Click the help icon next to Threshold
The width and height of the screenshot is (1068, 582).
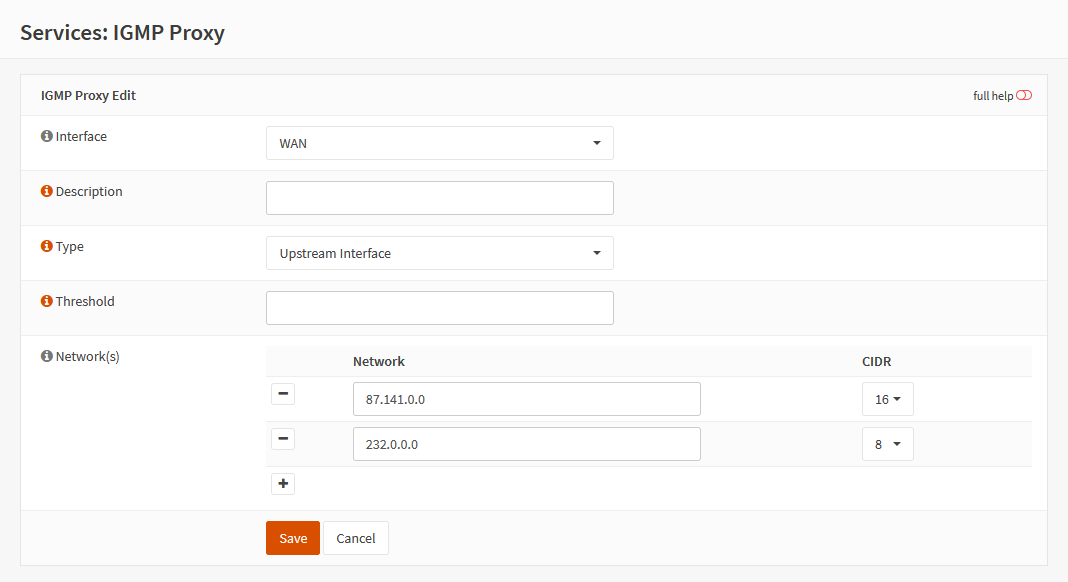(46, 301)
